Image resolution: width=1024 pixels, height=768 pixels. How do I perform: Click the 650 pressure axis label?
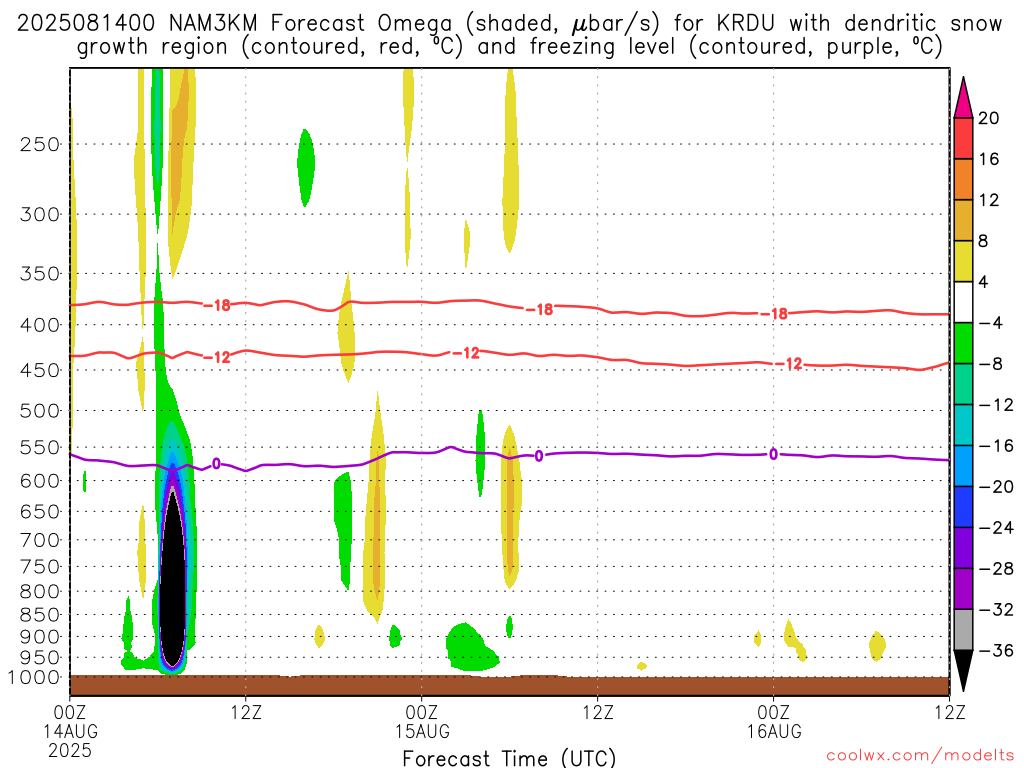coord(40,511)
